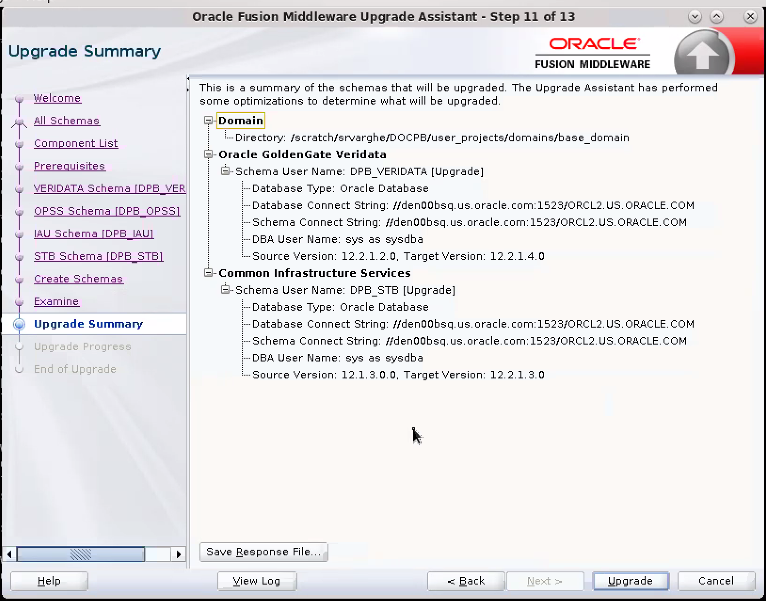Open the Create Schemas step
766x601 pixels.
78,279
